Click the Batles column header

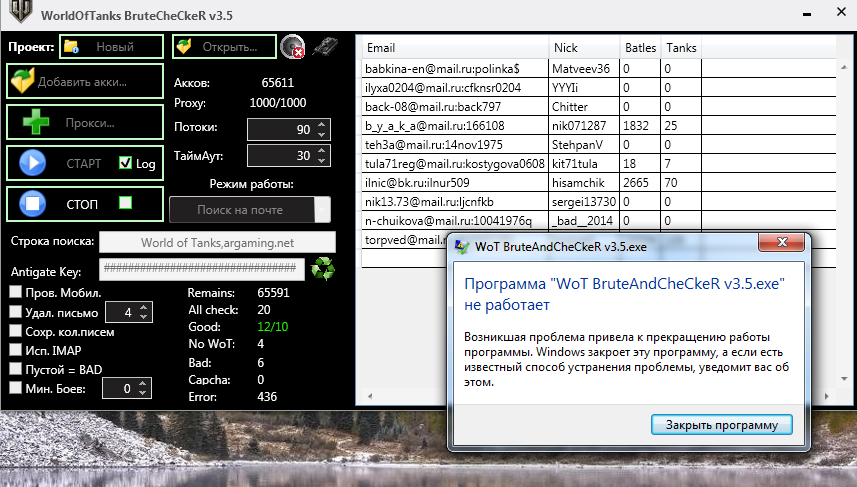click(x=641, y=48)
